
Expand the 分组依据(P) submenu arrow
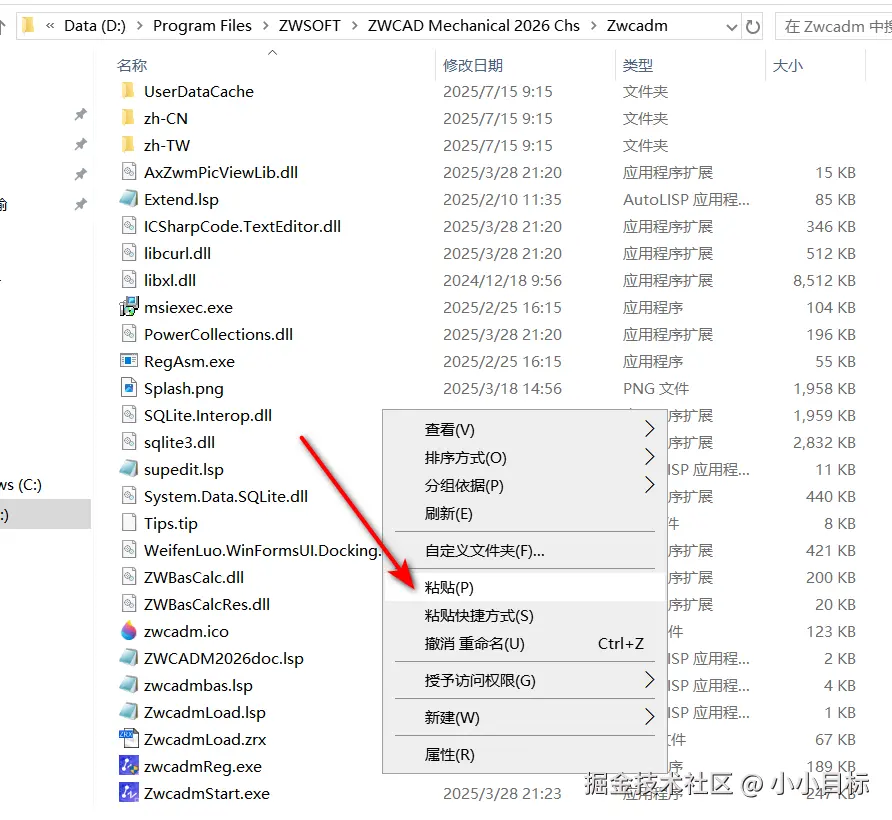coord(650,485)
